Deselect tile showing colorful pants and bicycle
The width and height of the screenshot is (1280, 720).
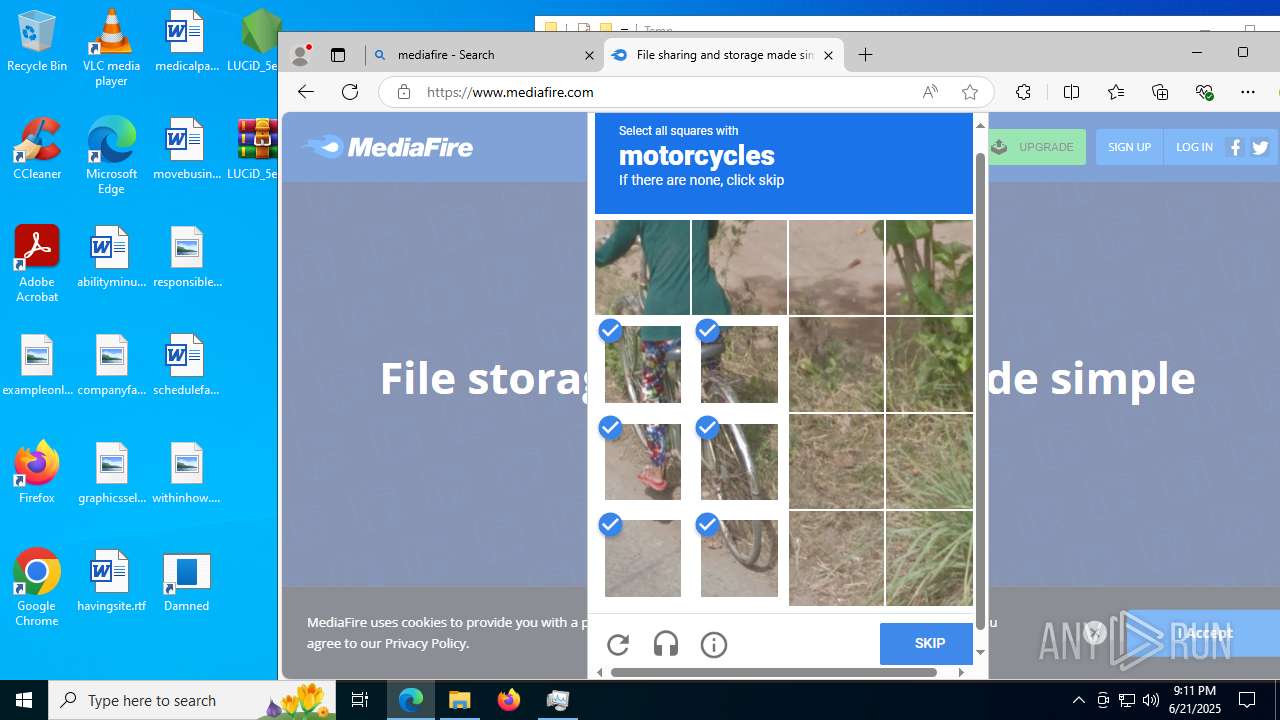pos(642,364)
